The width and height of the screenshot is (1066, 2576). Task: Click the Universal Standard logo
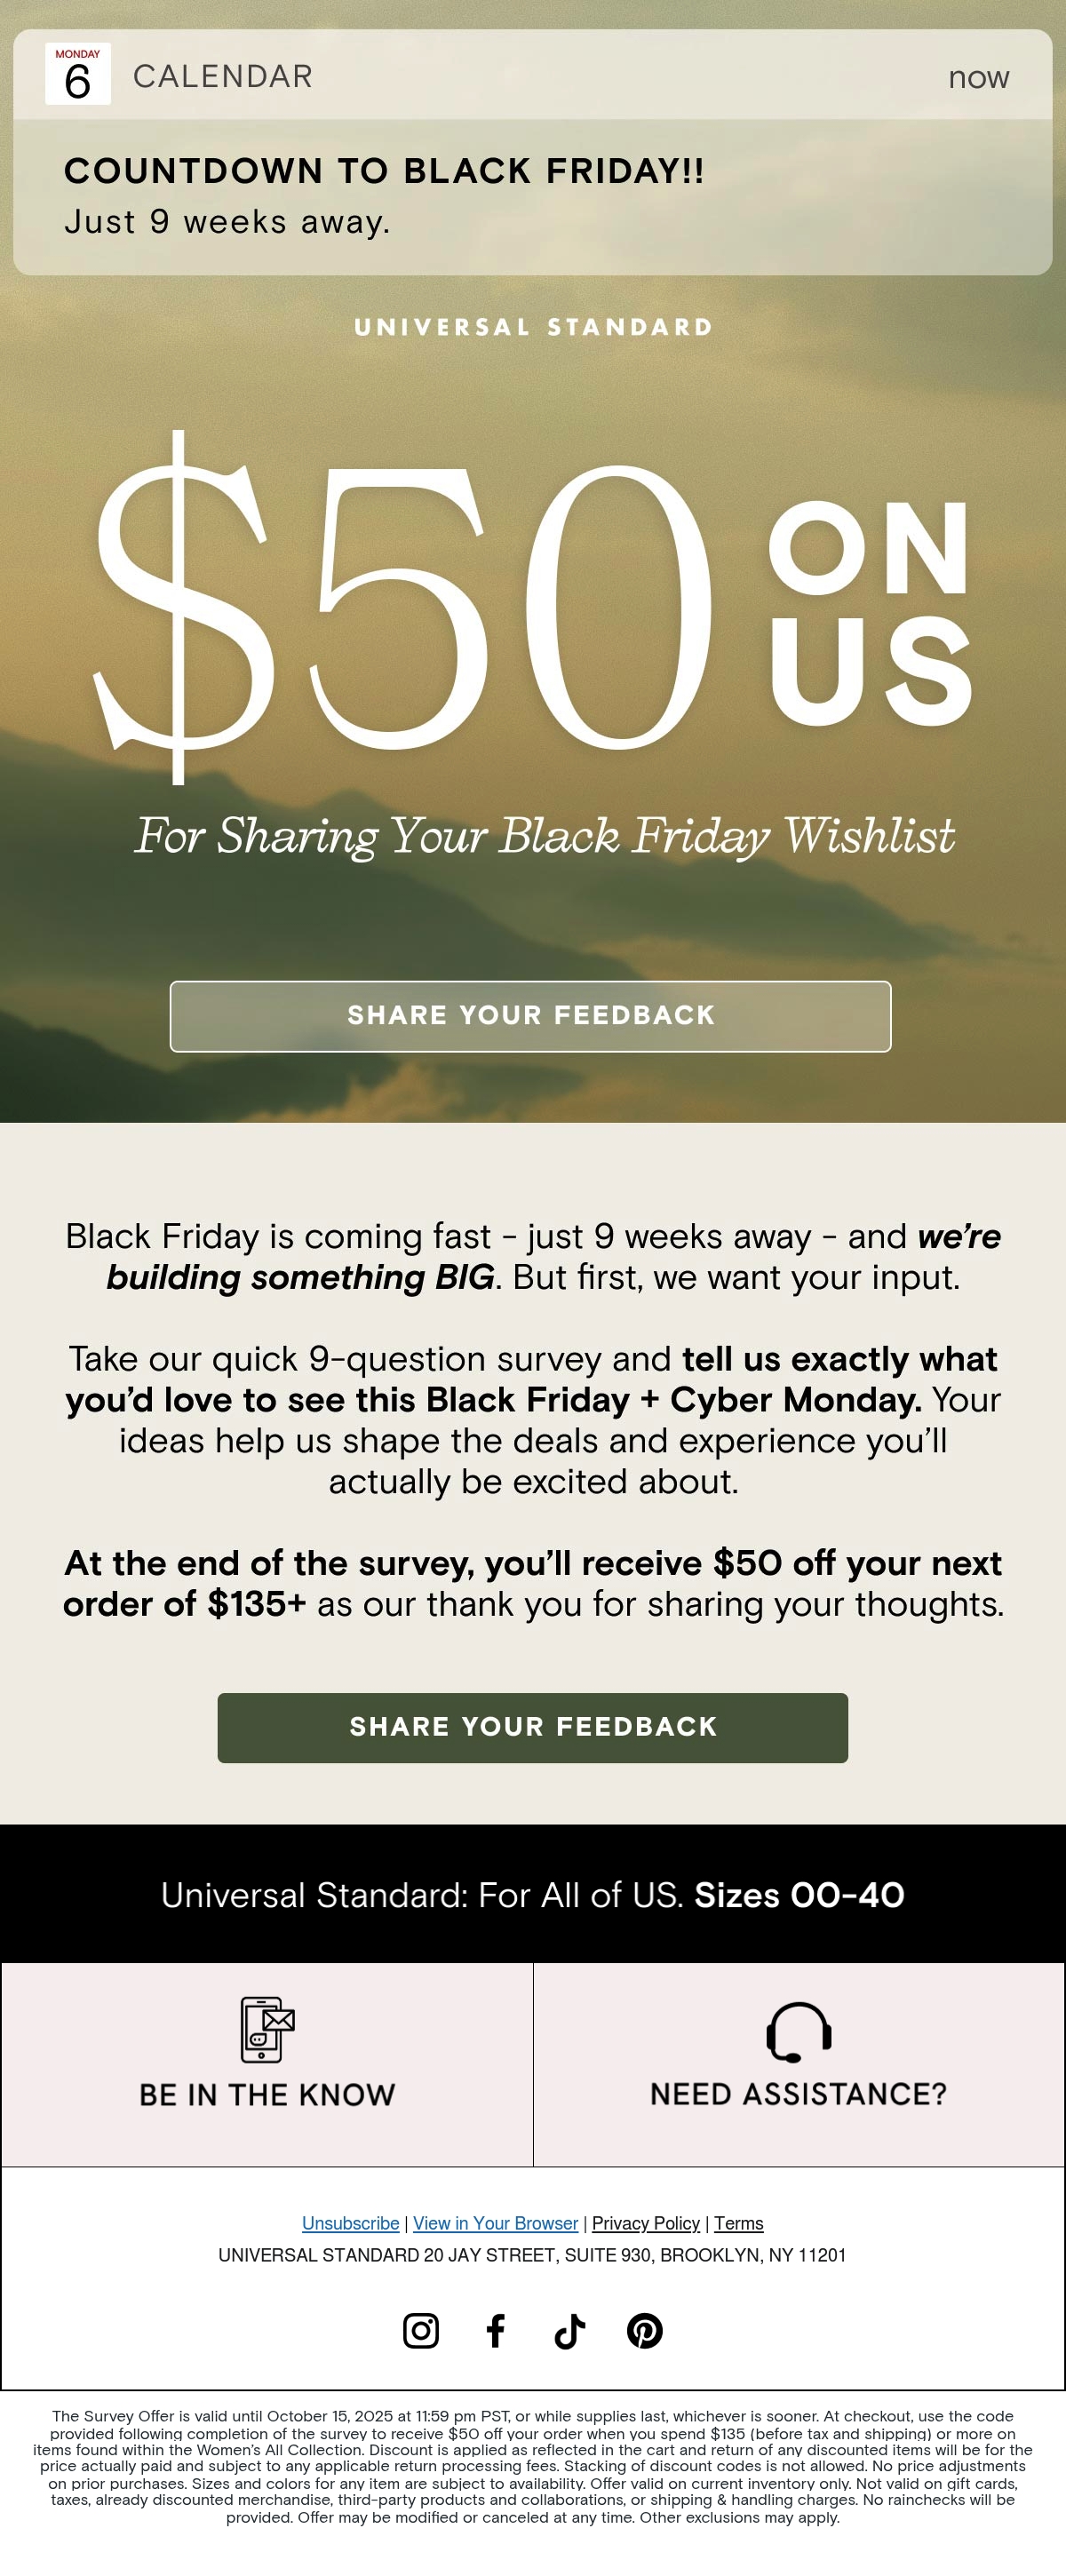(533, 327)
